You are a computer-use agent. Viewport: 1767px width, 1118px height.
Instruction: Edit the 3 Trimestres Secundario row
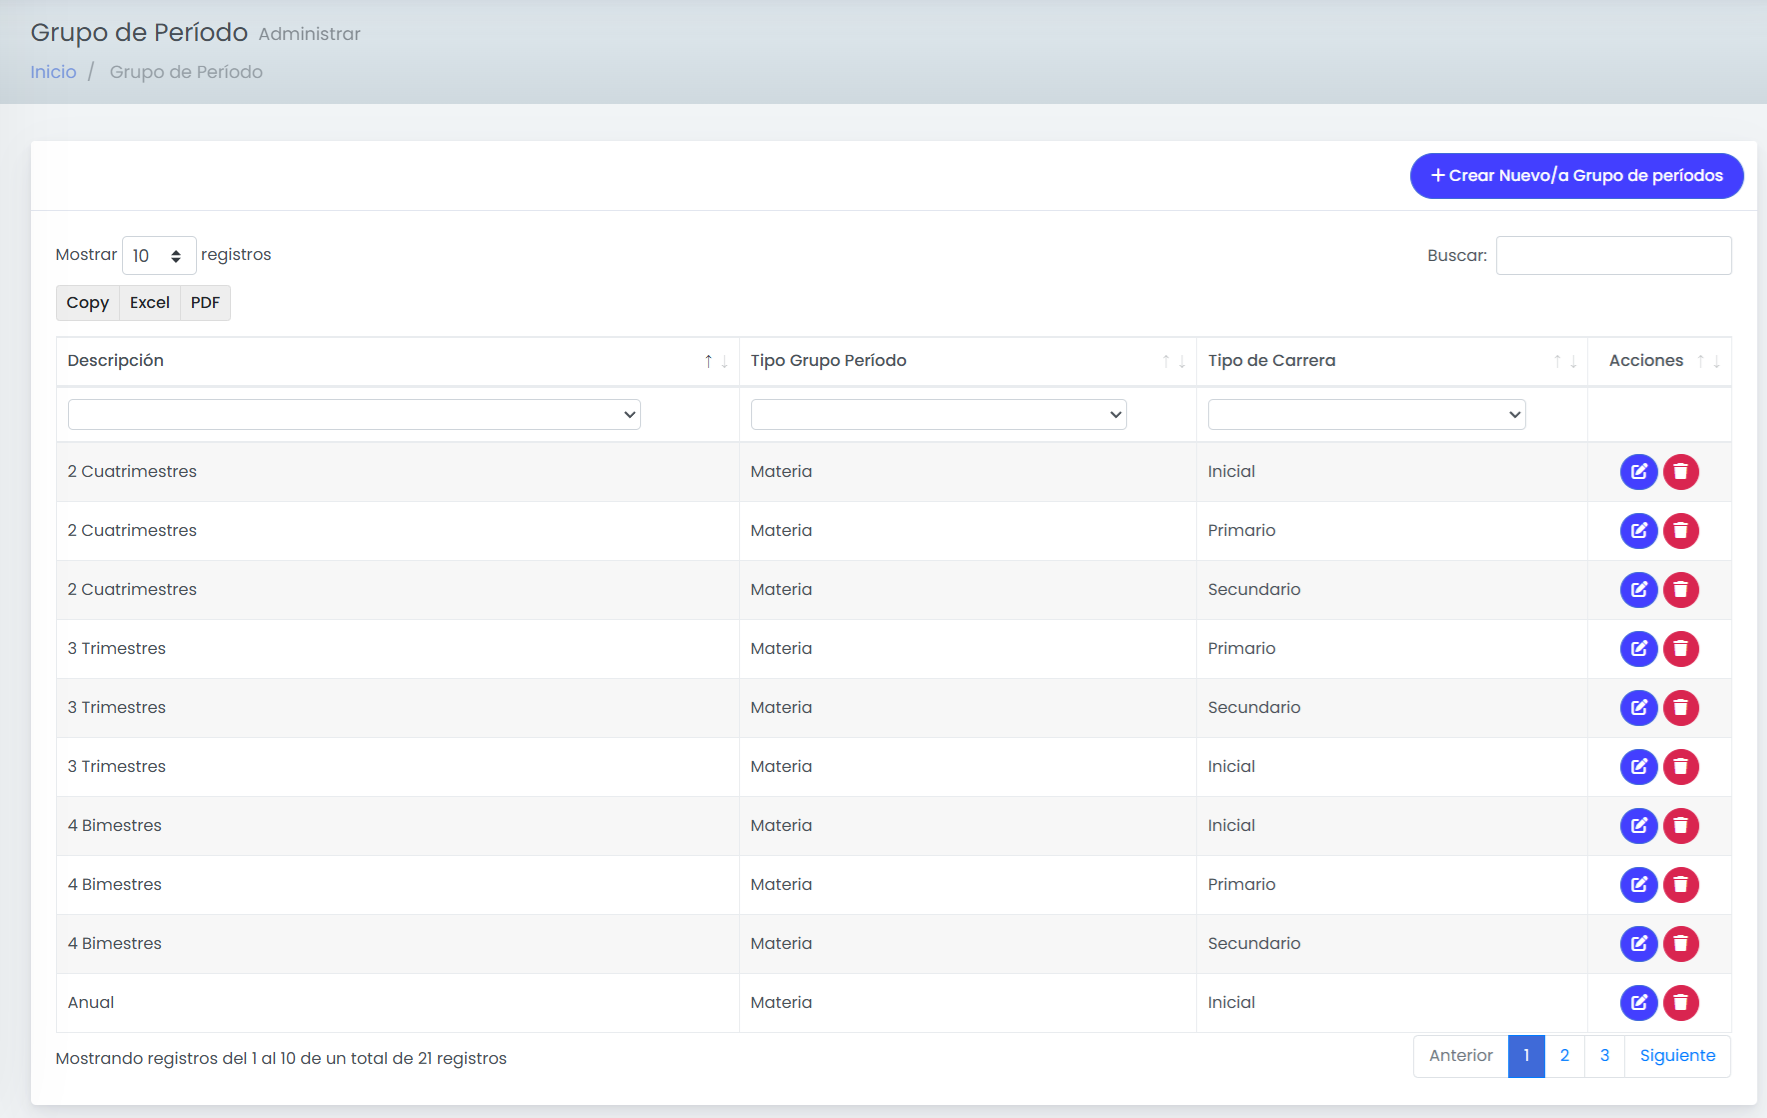1638,708
